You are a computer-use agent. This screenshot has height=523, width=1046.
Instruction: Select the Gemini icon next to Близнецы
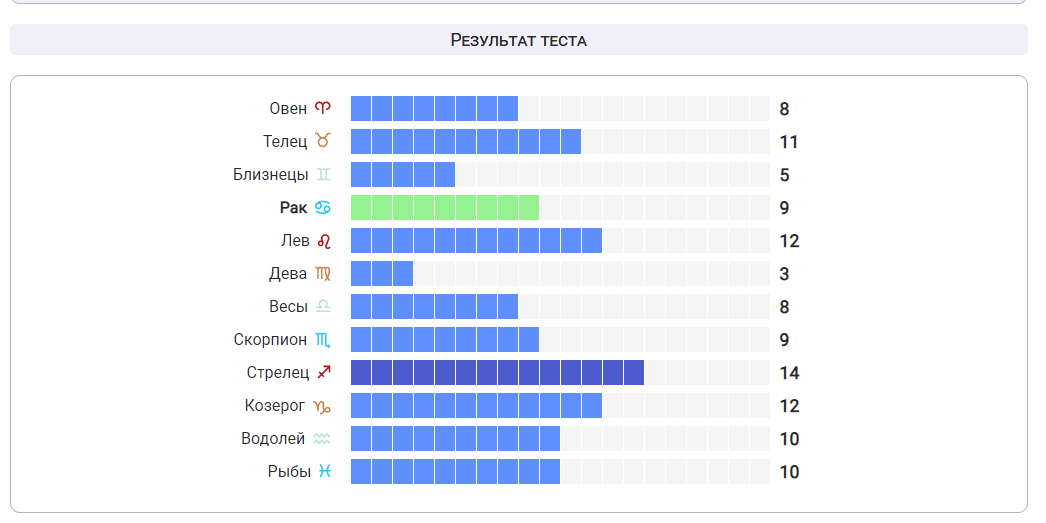[322, 174]
